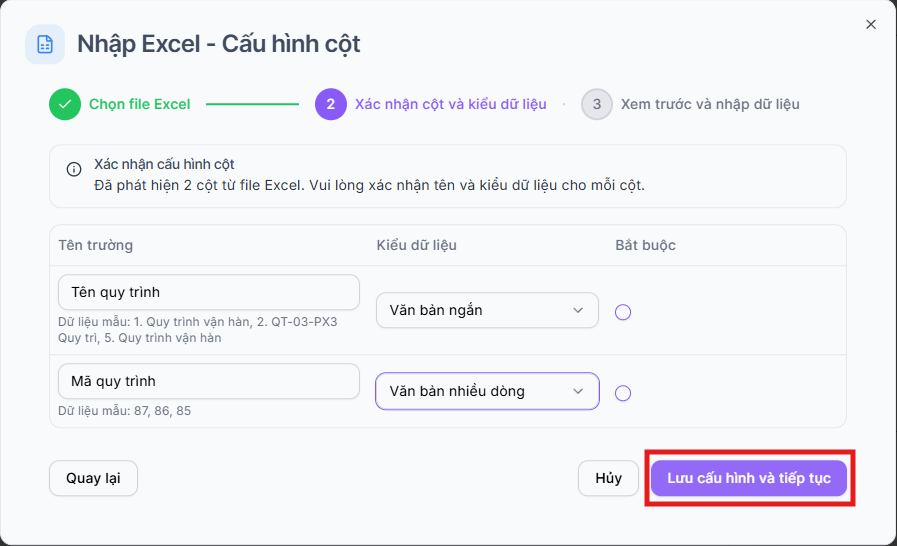
Task: Focus the Mã quy trình field name input
Action: [209, 381]
